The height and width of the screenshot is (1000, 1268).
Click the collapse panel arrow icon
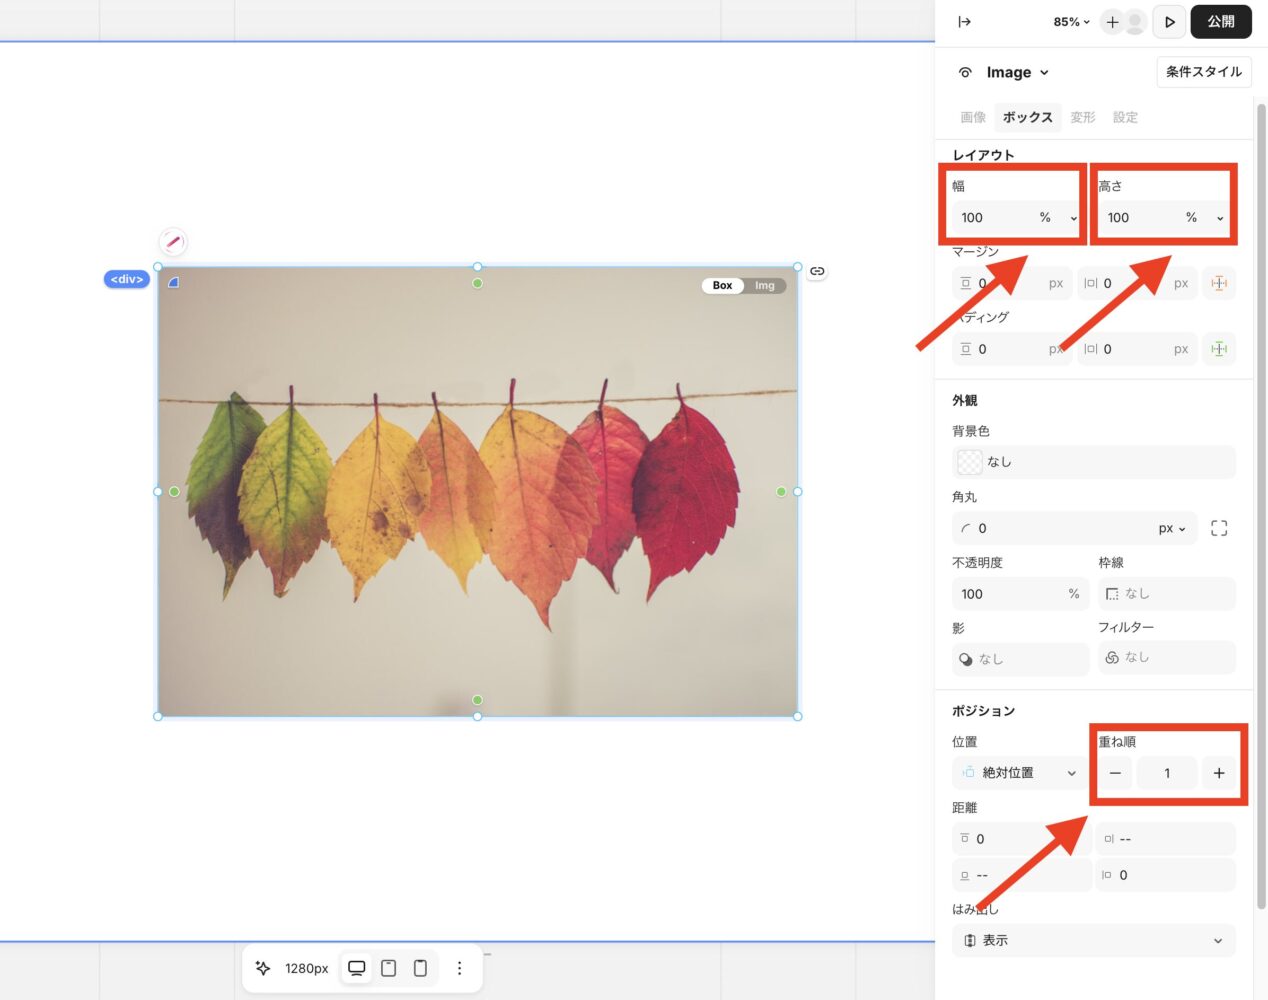tap(964, 22)
